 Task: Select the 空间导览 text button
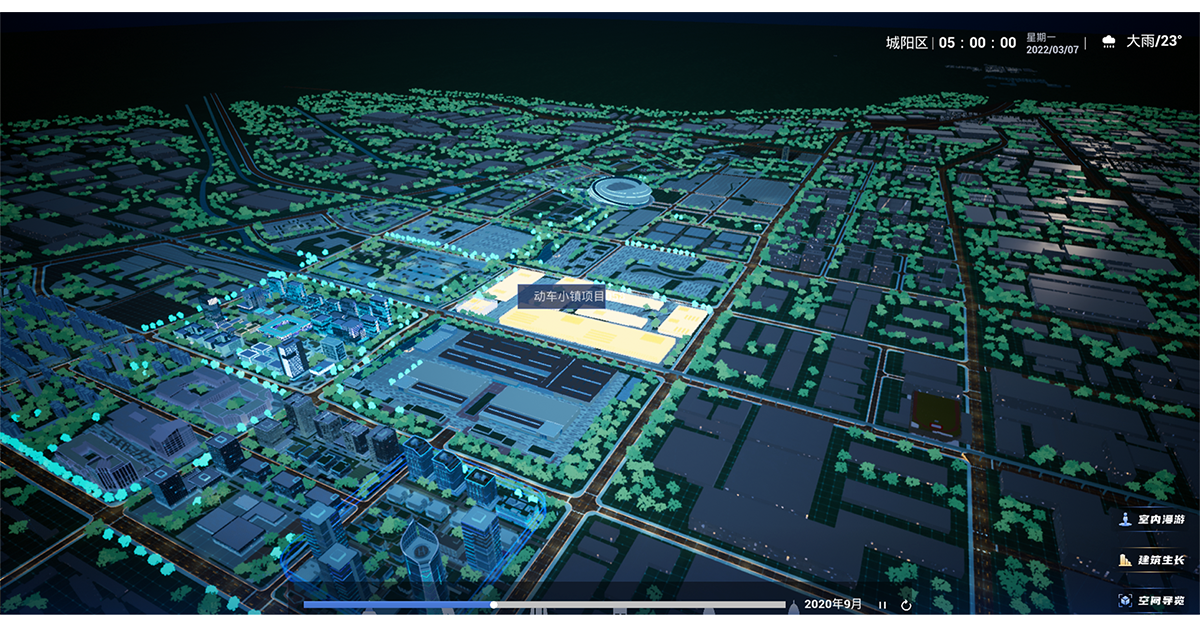[1160, 601]
